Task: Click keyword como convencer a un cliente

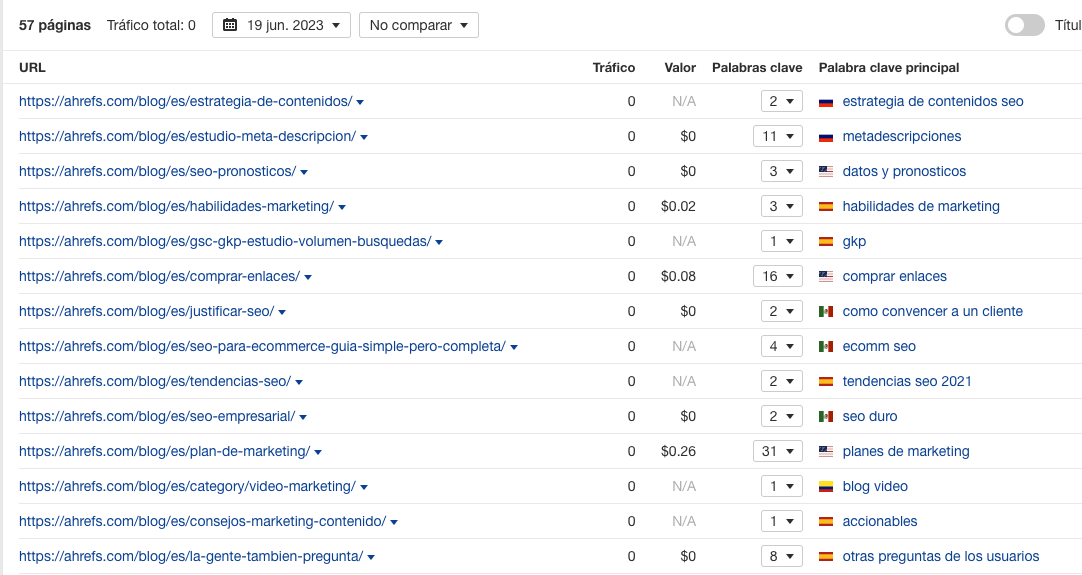Action: coord(932,311)
